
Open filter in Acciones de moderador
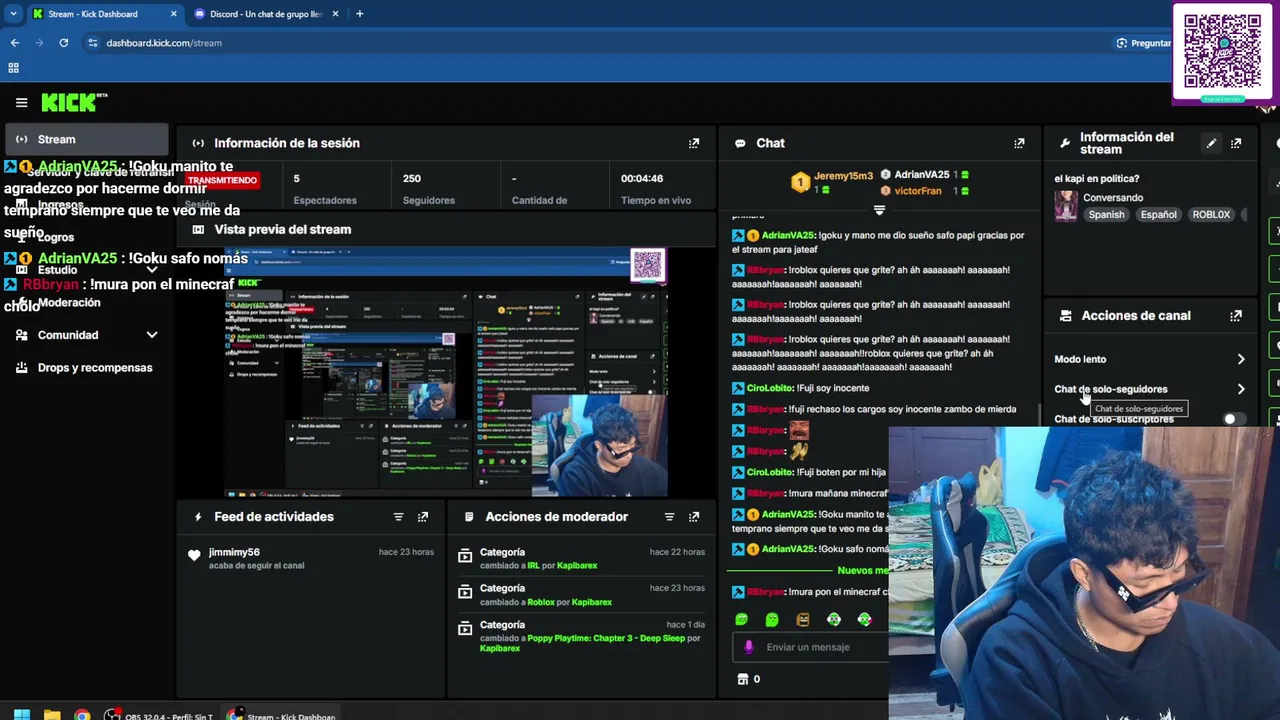coord(669,517)
